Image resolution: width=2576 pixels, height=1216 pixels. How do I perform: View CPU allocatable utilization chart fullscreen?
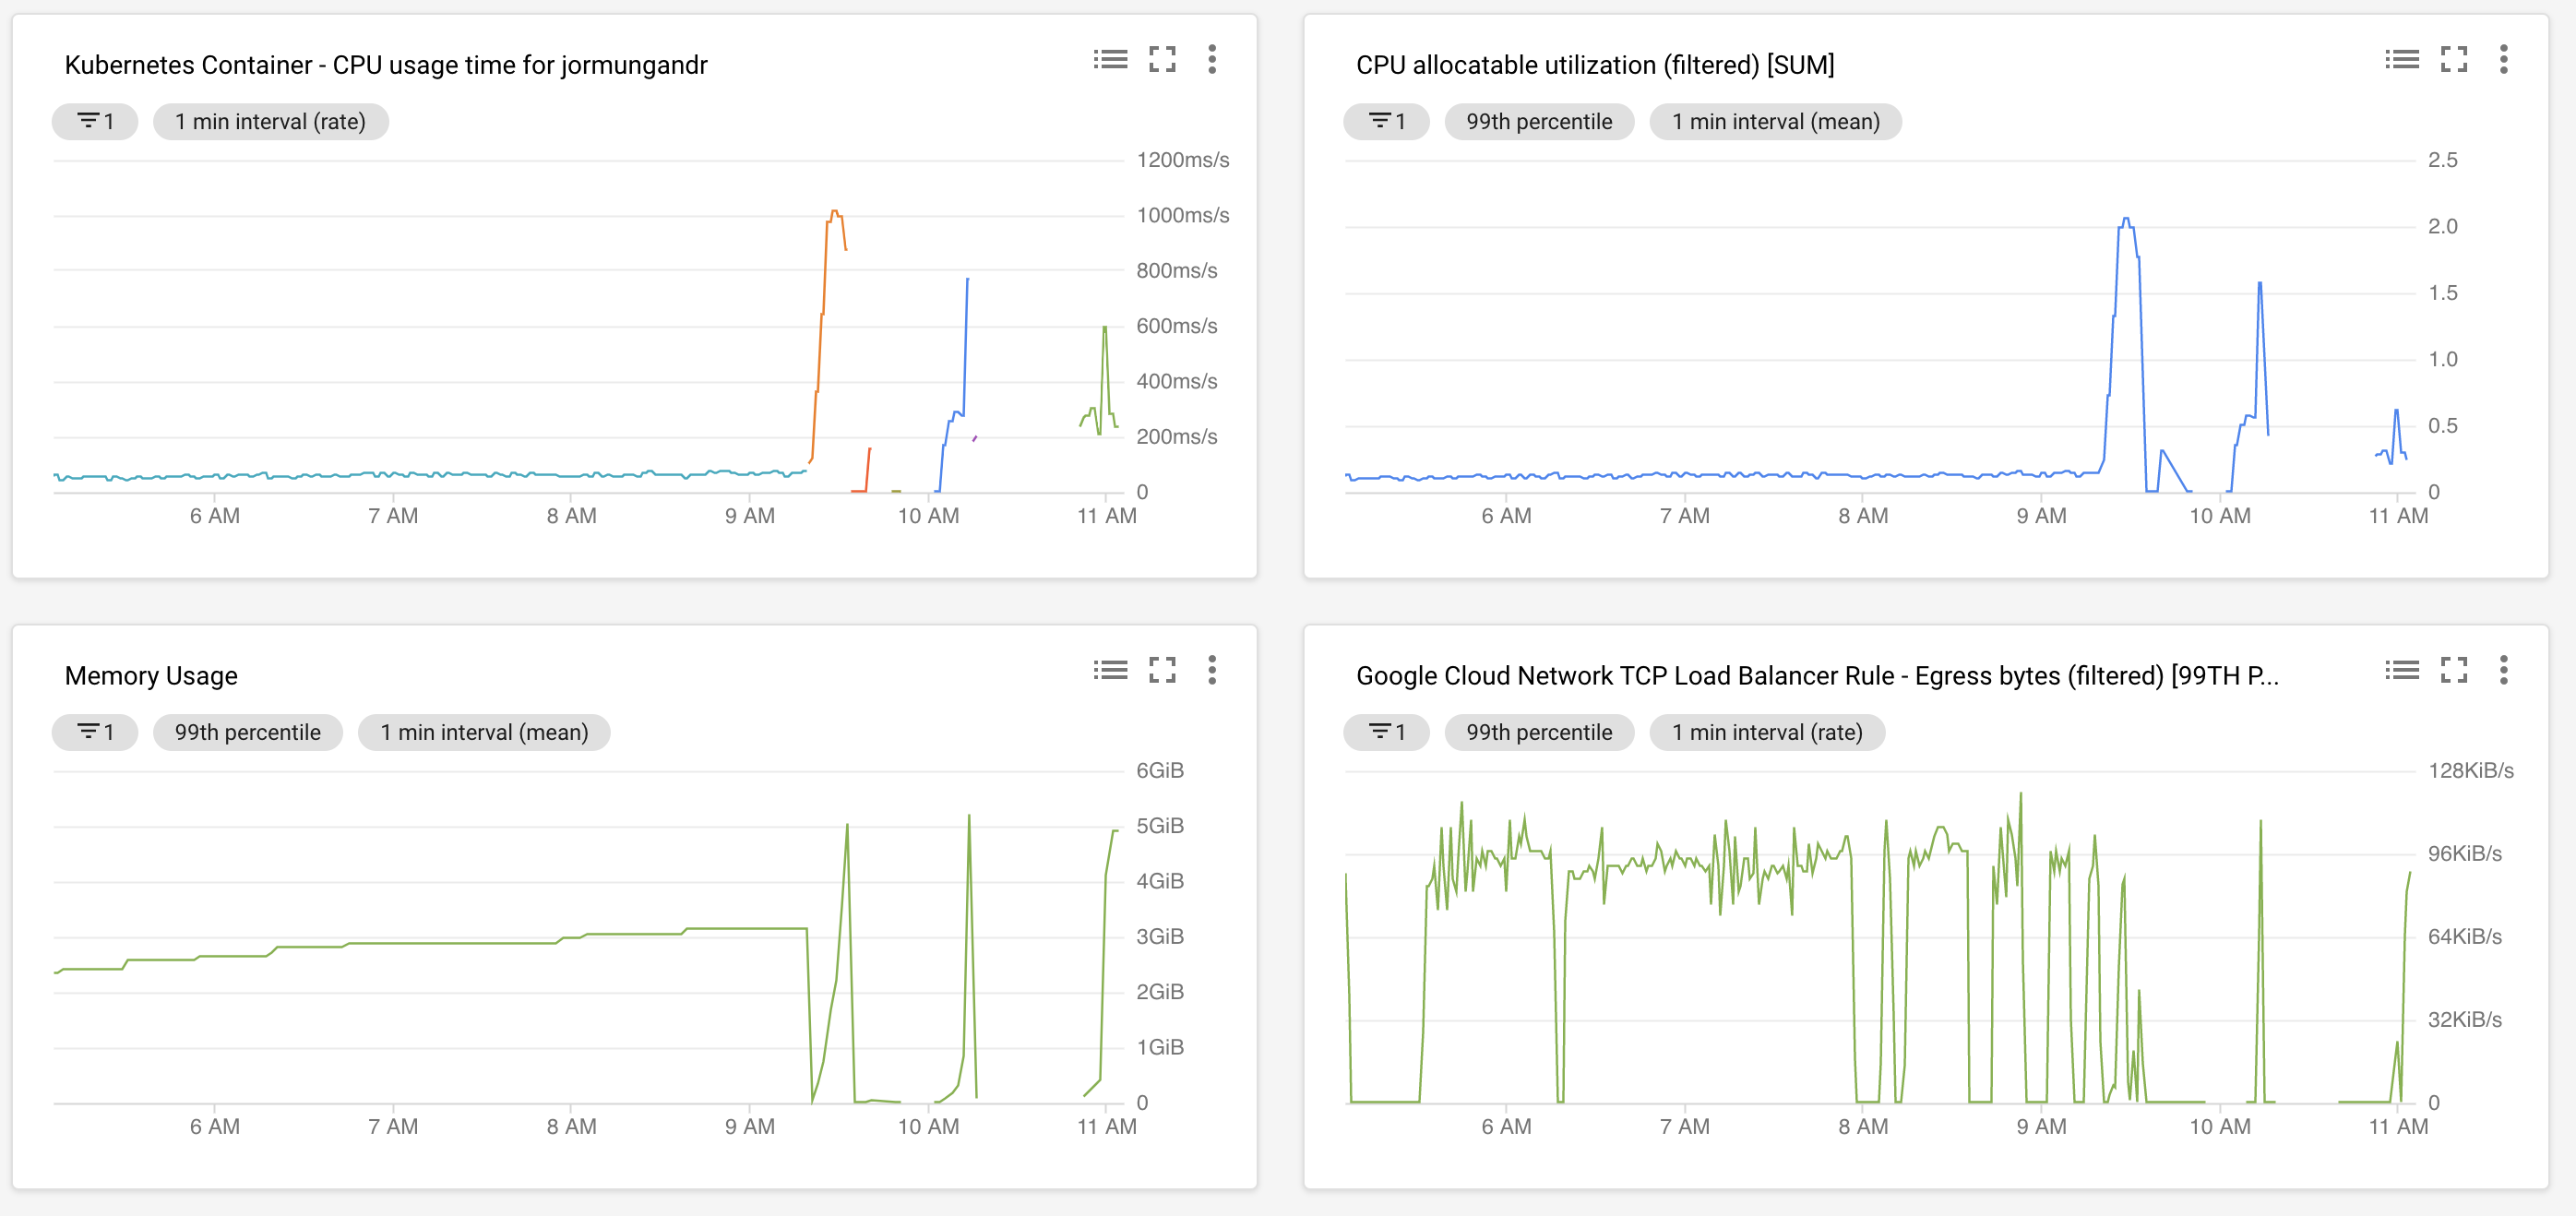coord(2454,60)
